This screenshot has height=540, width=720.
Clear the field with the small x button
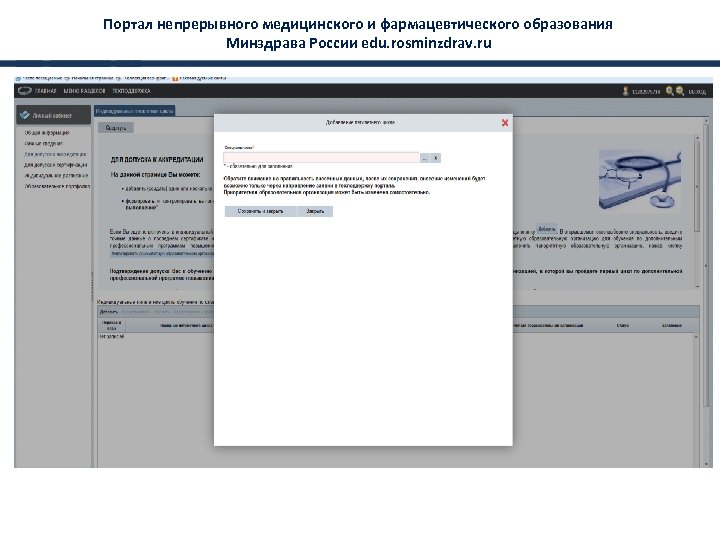pos(436,158)
